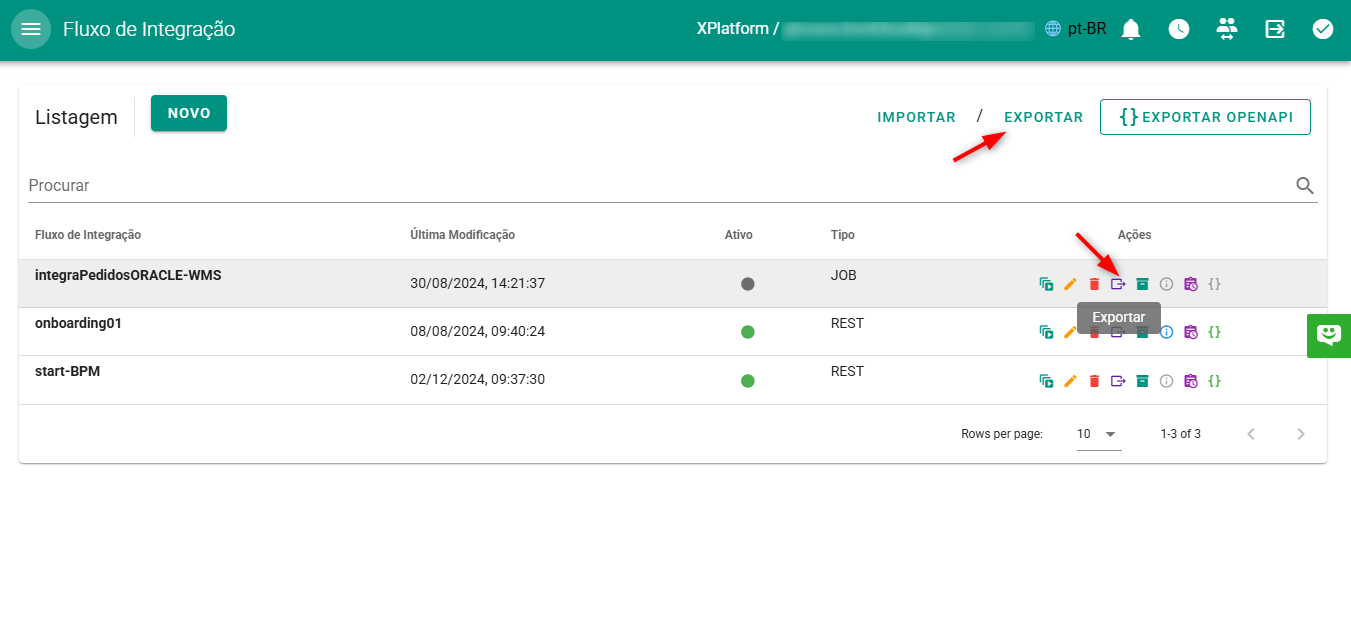The image size is (1351, 627).
Task: Click the Tipo column header
Action: 843,235
